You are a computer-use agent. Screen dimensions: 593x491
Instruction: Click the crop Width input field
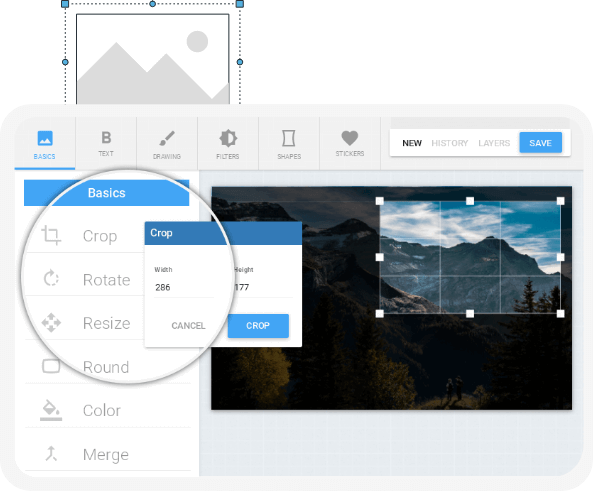[184, 287]
